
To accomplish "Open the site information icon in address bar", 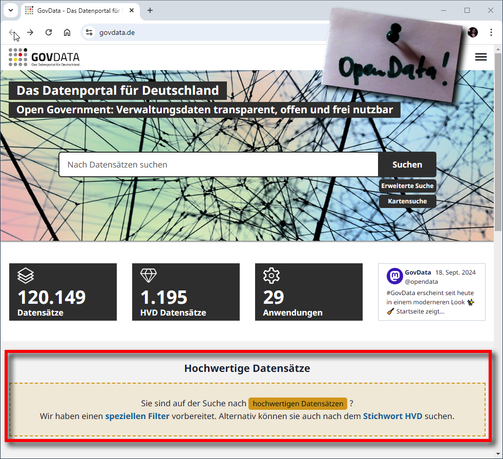I will (89, 32).
